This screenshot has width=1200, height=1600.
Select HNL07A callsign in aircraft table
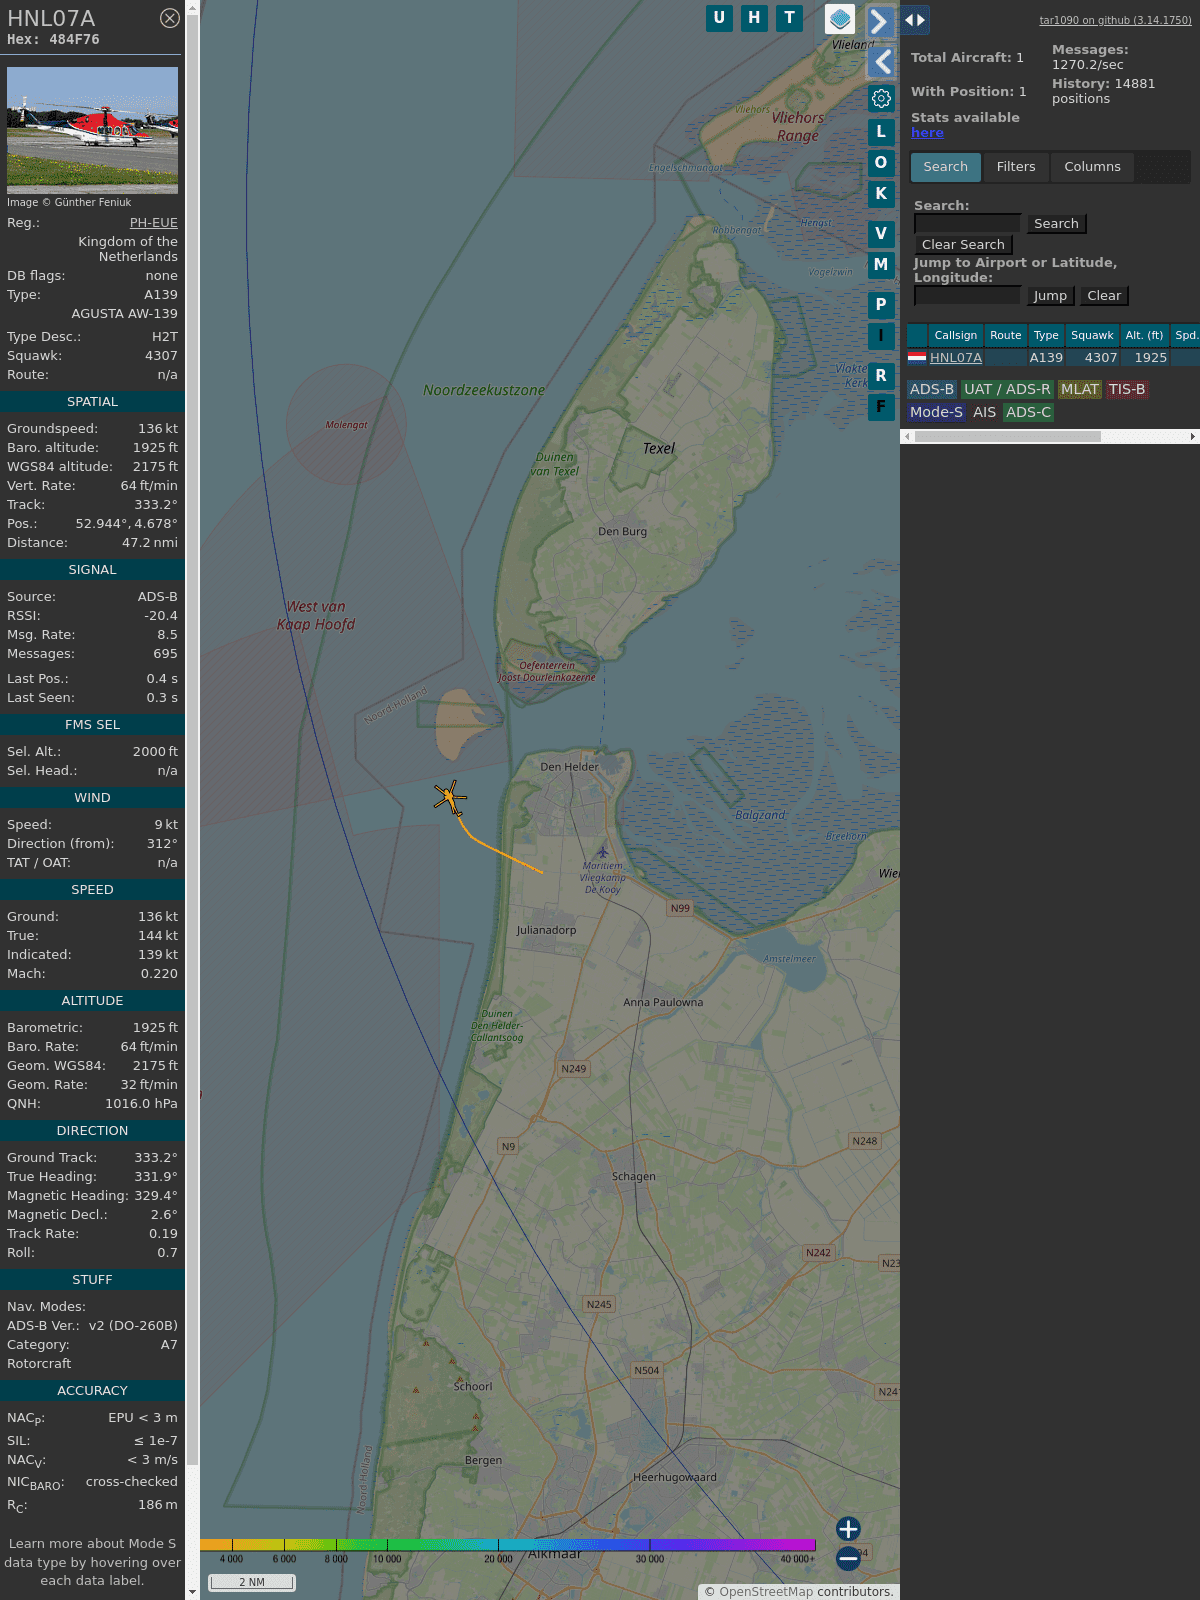(956, 358)
